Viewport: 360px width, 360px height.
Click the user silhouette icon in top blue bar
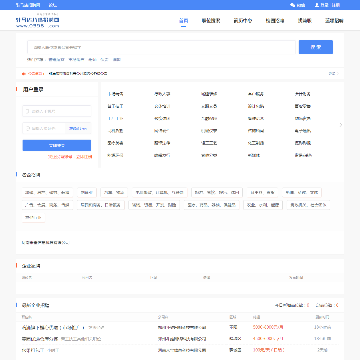(317, 5)
